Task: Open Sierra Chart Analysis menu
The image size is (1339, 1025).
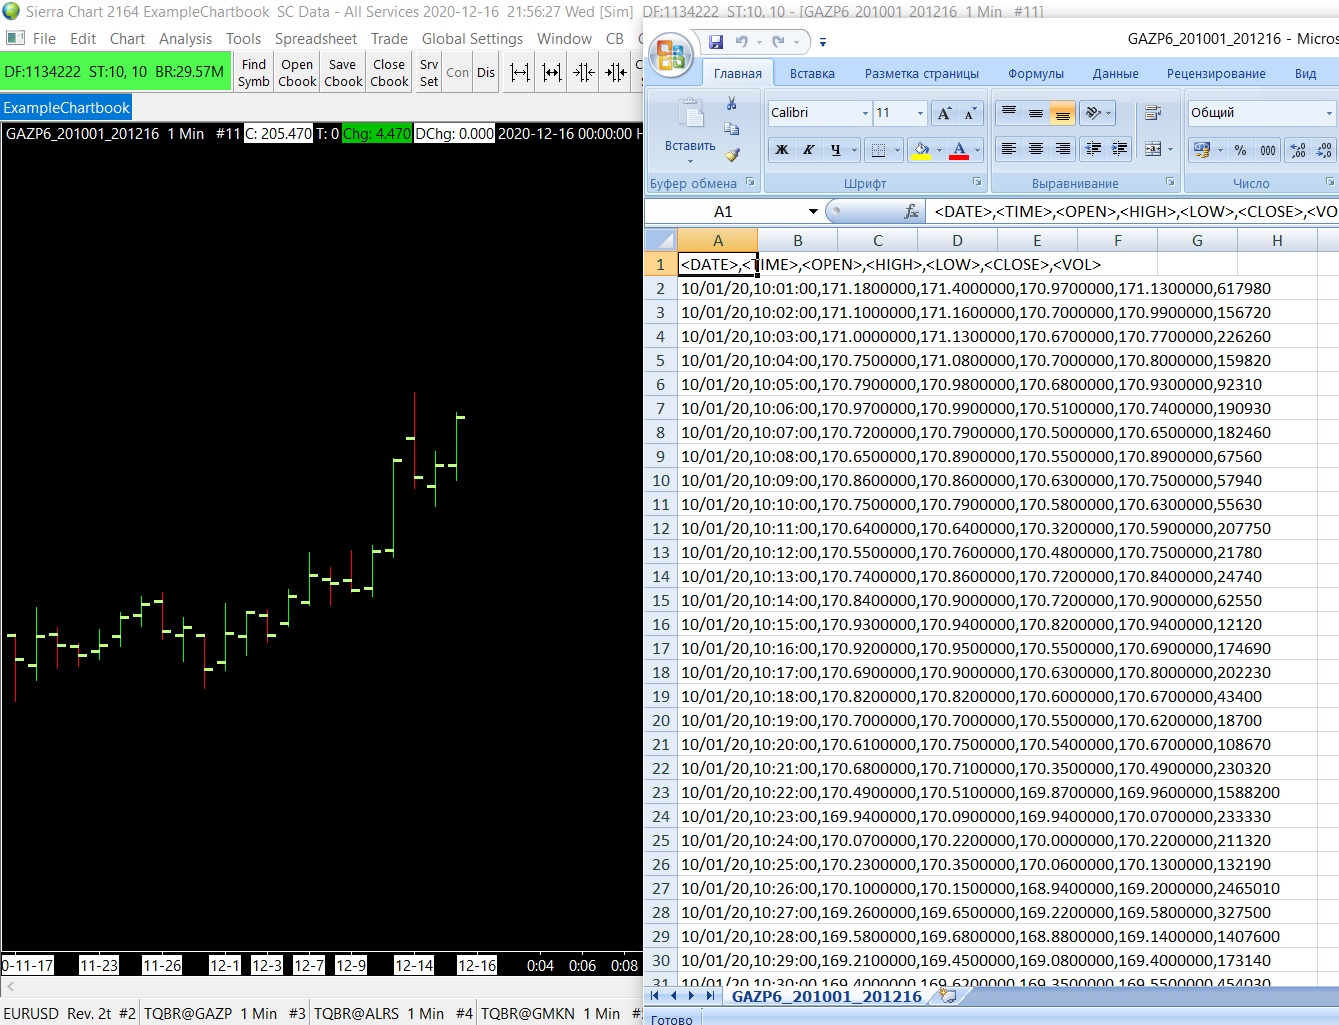Action: point(186,38)
